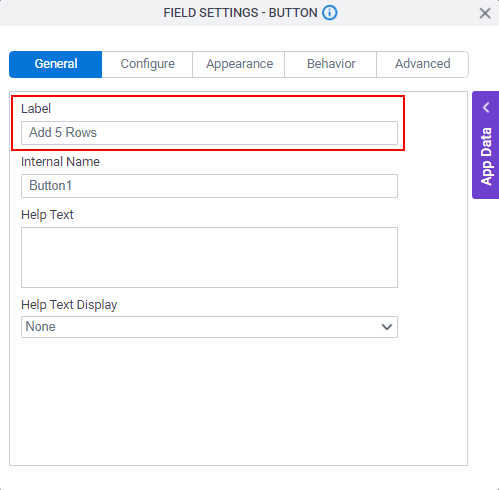Click the Label caption text
Screen dimensions: 499x490
[x=36, y=109]
